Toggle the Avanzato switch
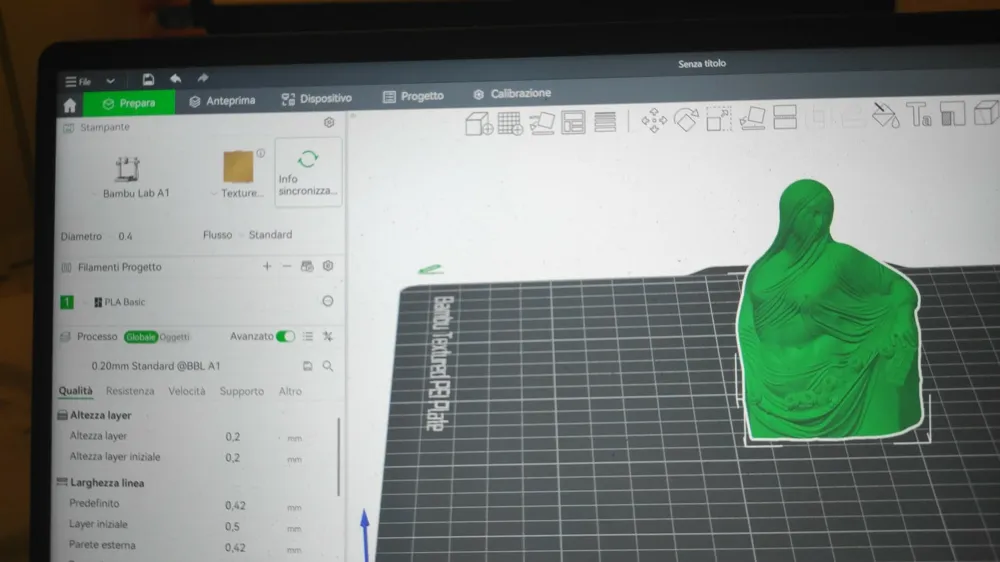The height and width of the screenshot is (562, 1000). click(285, 336)
